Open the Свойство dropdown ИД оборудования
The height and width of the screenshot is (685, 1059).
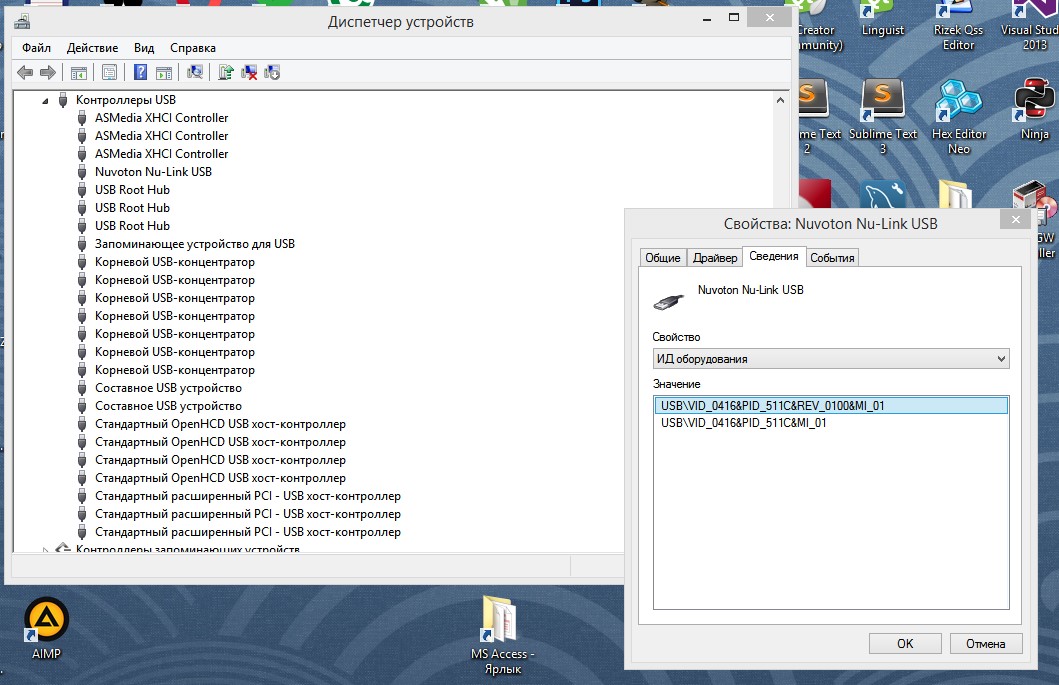[831, 359]
